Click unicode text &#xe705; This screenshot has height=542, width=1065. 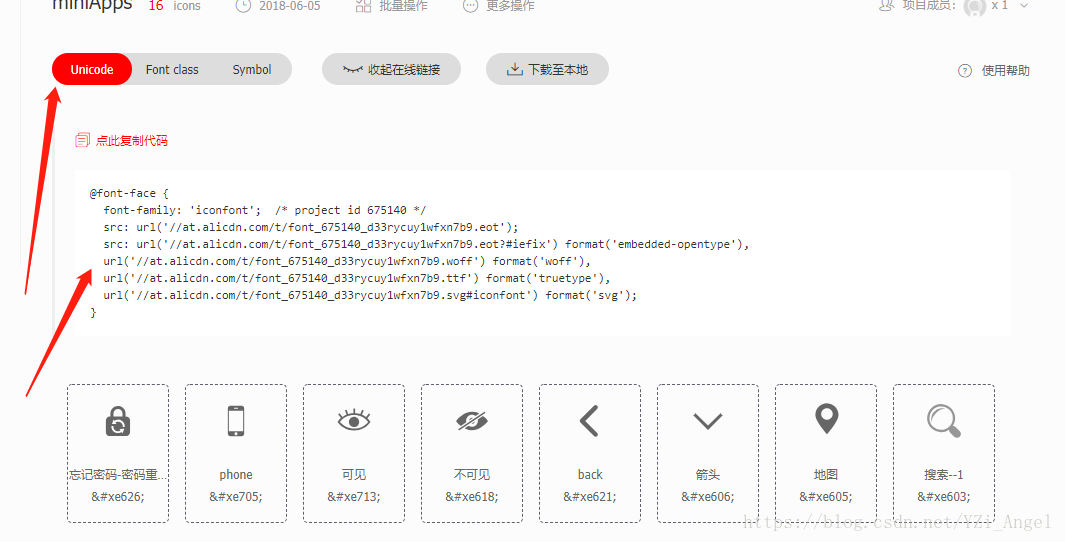point(236,496)
